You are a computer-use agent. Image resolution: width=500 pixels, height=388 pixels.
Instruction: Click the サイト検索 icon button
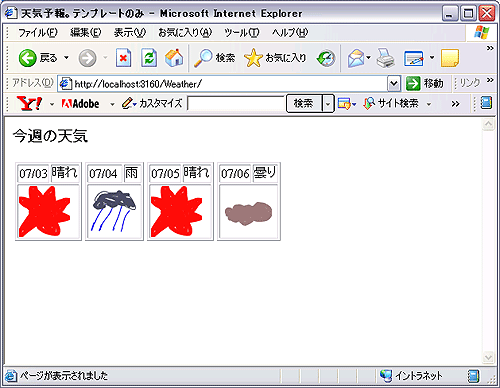391,104
